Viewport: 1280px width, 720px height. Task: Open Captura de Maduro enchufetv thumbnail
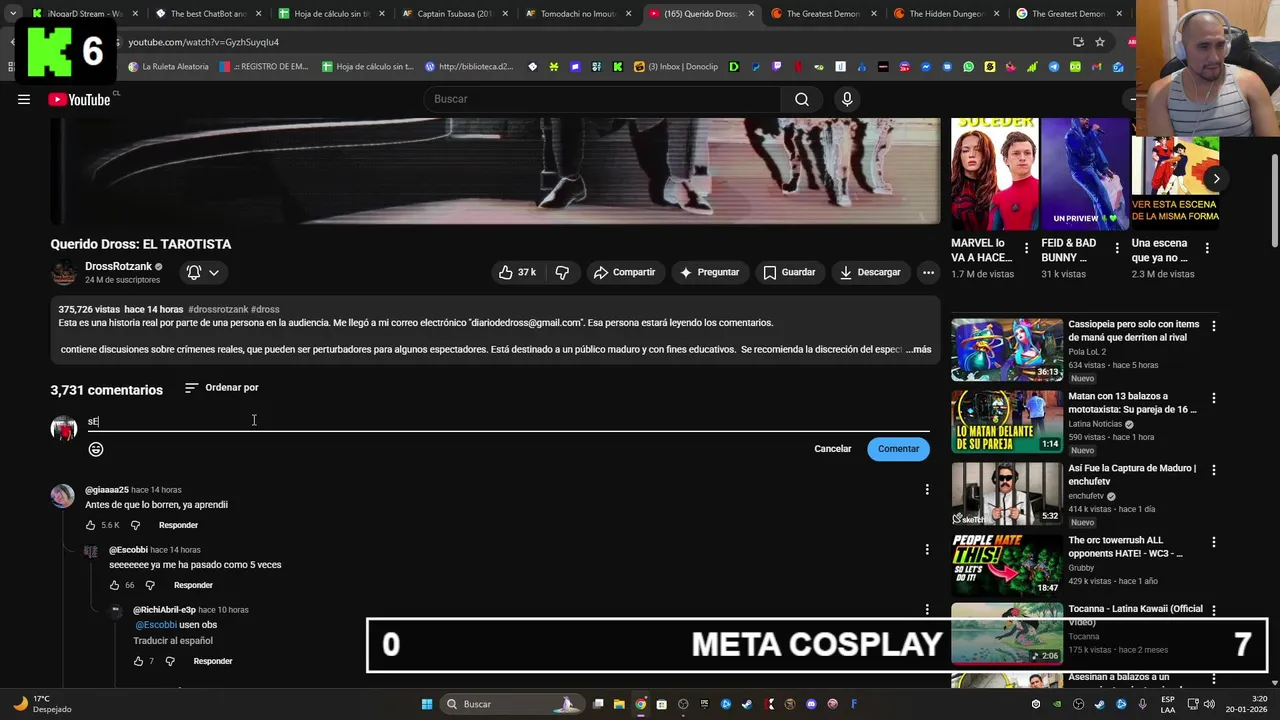(1007, 494)
